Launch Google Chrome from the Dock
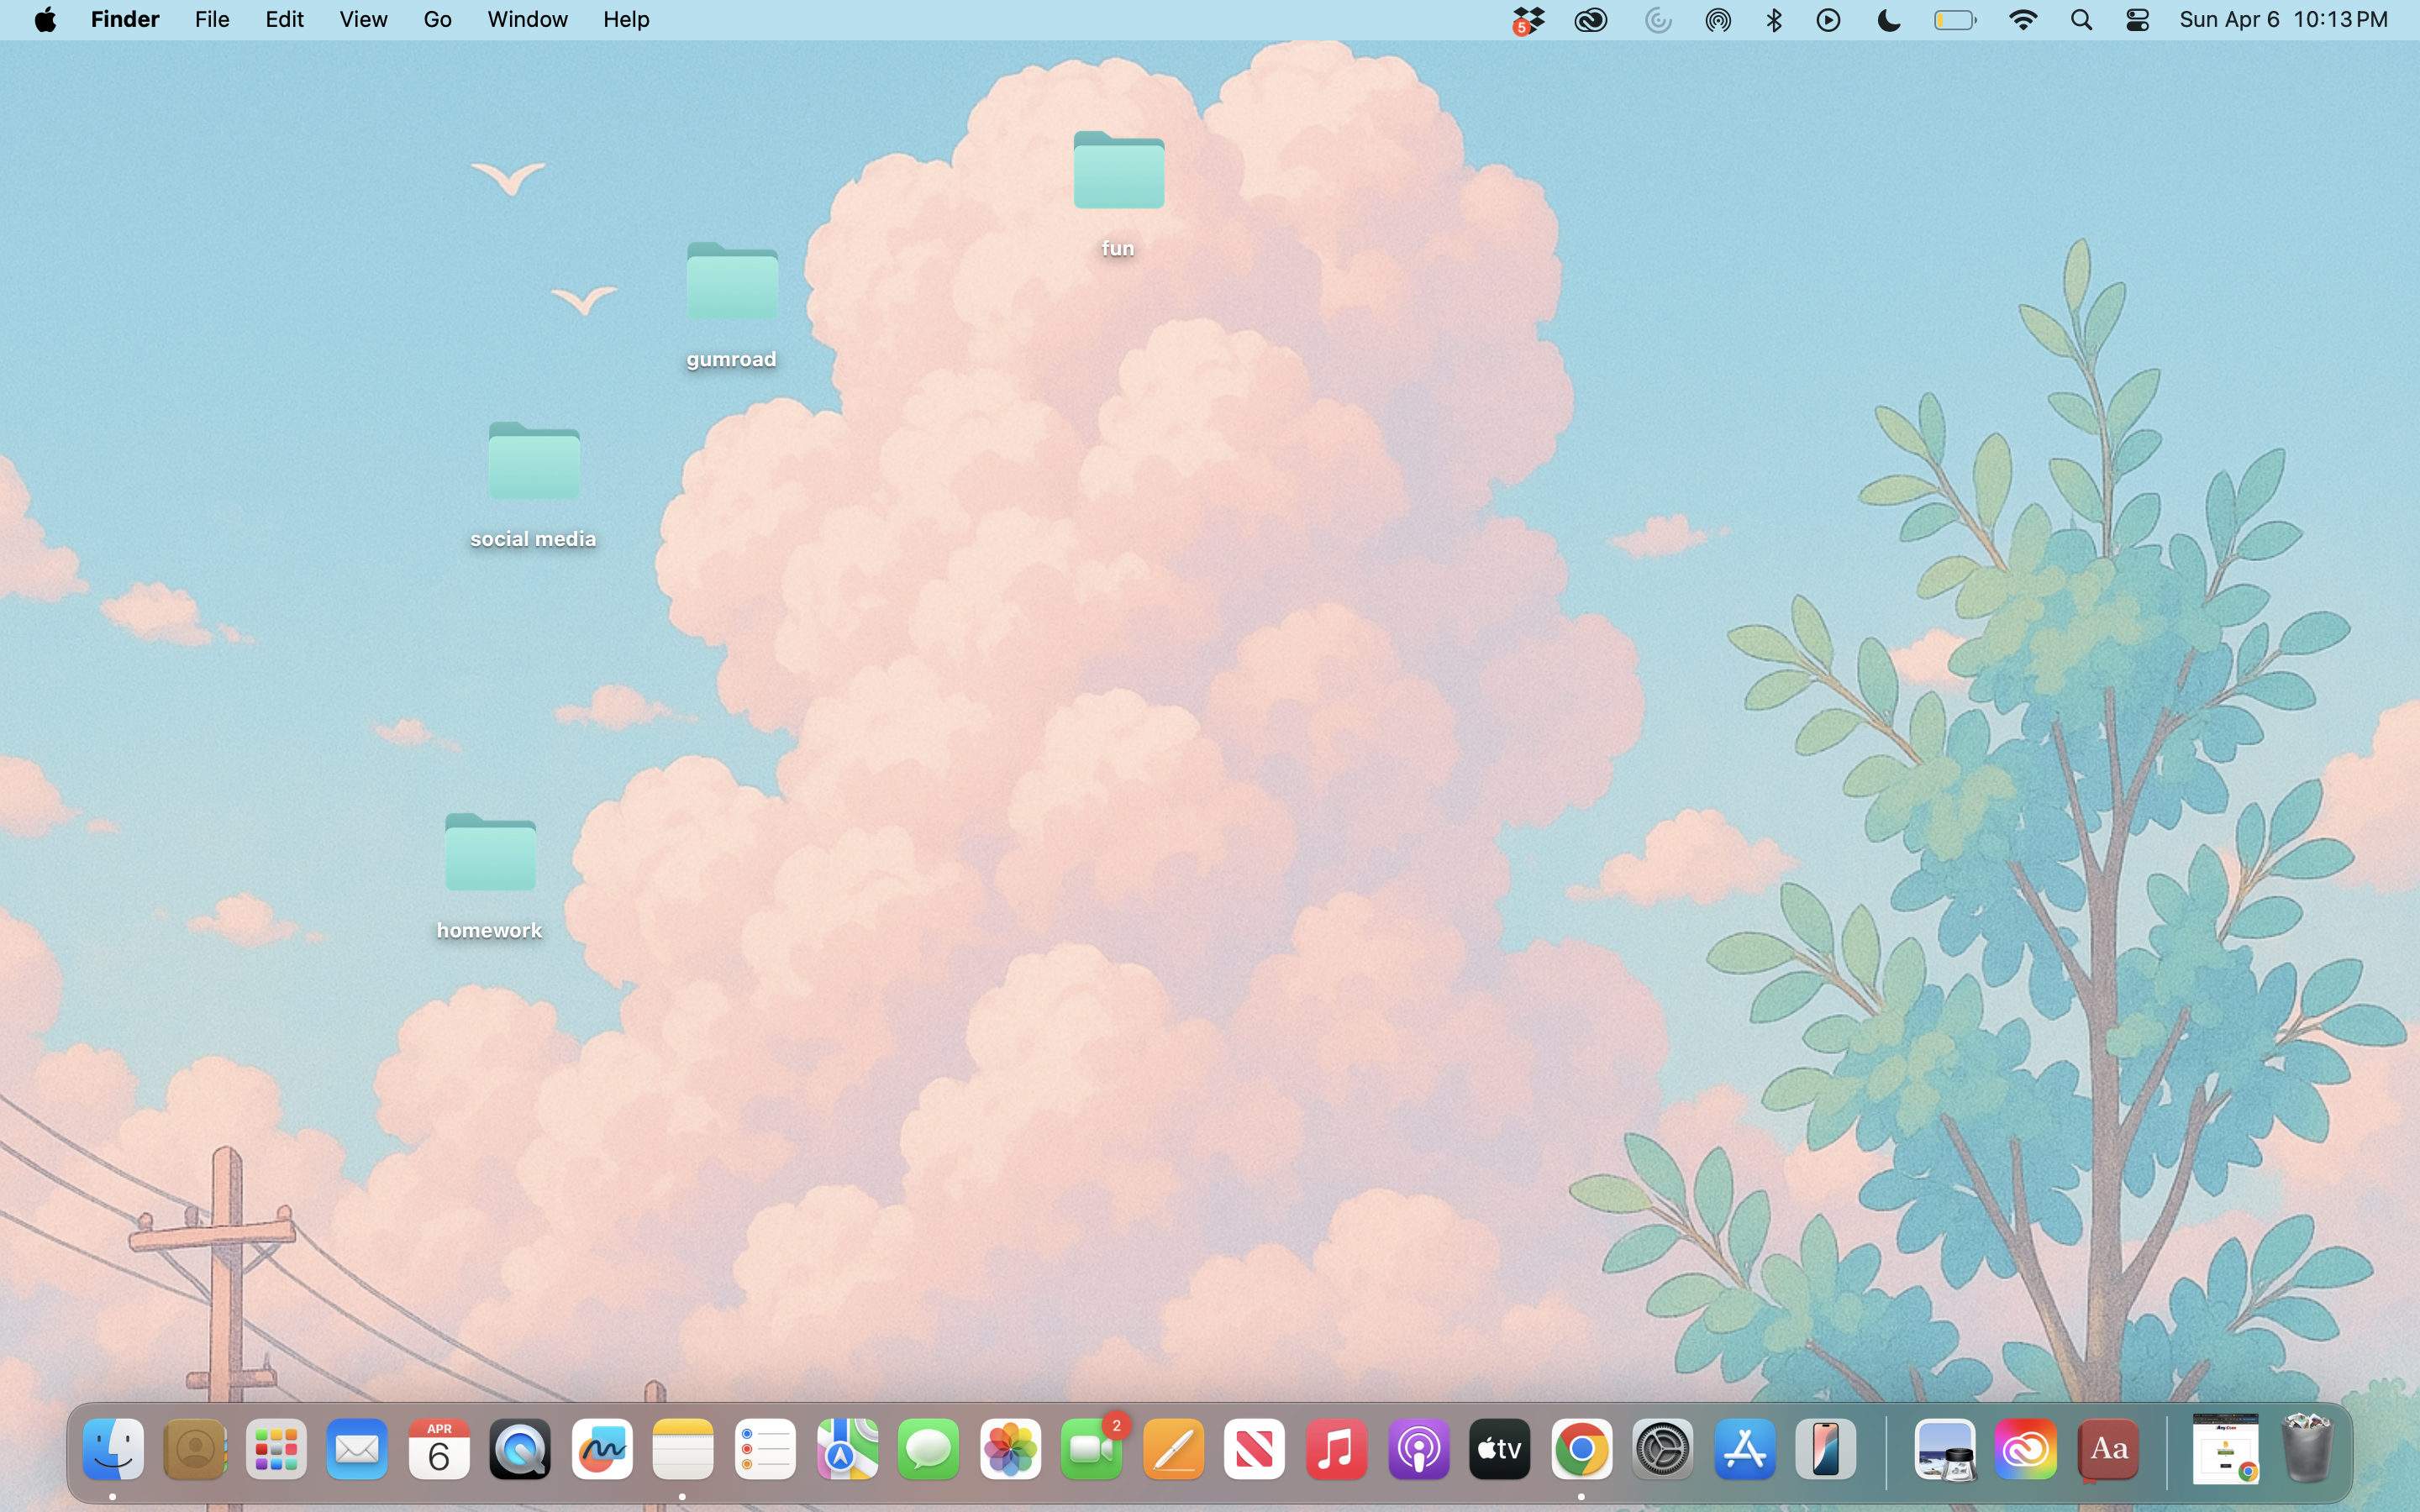Screen dimensions: 2420x1512 tap(1582, 1449)
